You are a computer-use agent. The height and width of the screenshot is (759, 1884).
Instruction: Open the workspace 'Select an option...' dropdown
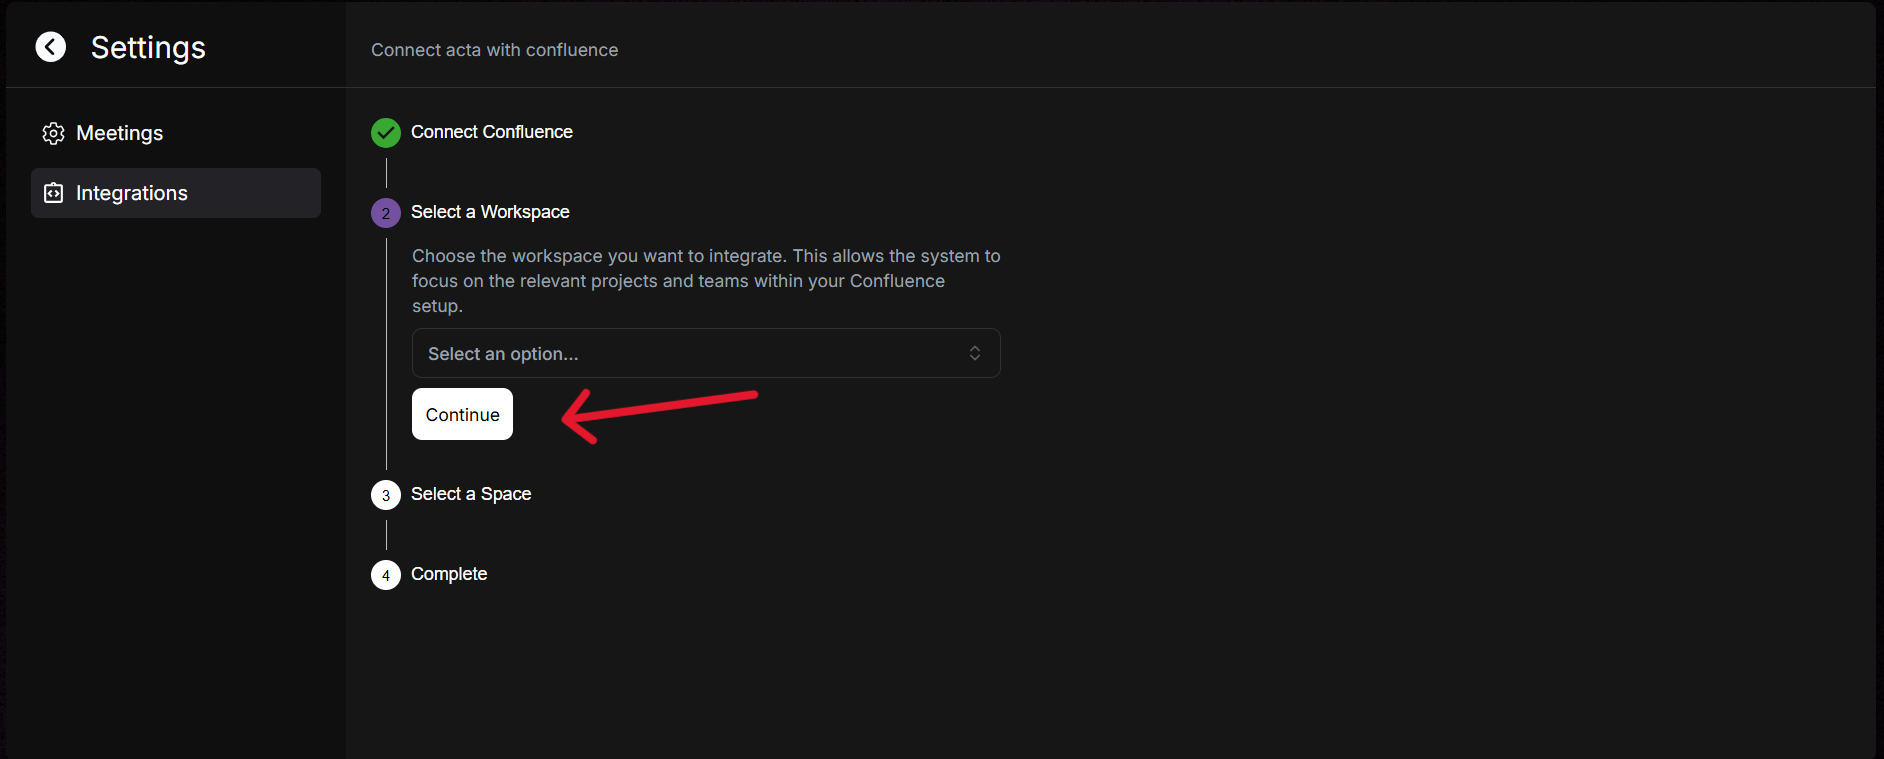pyautogui.click(x=706, y=353)
